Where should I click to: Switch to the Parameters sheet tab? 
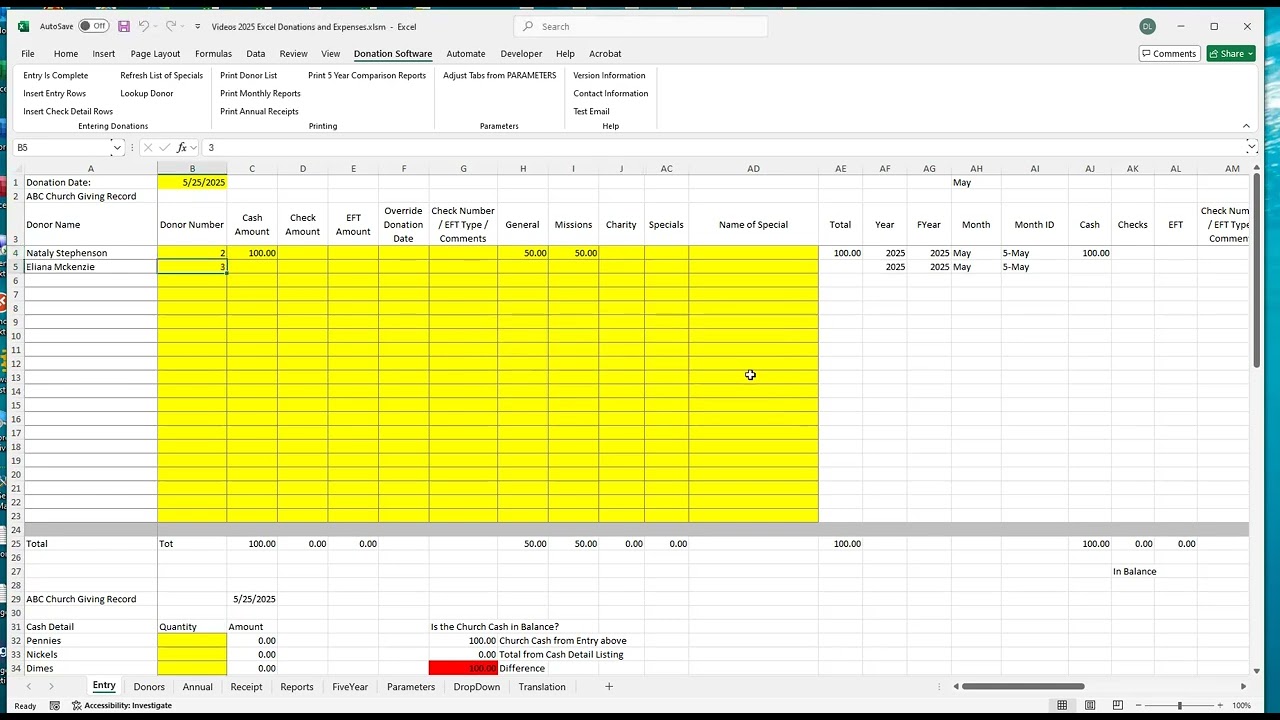[411, 687]
